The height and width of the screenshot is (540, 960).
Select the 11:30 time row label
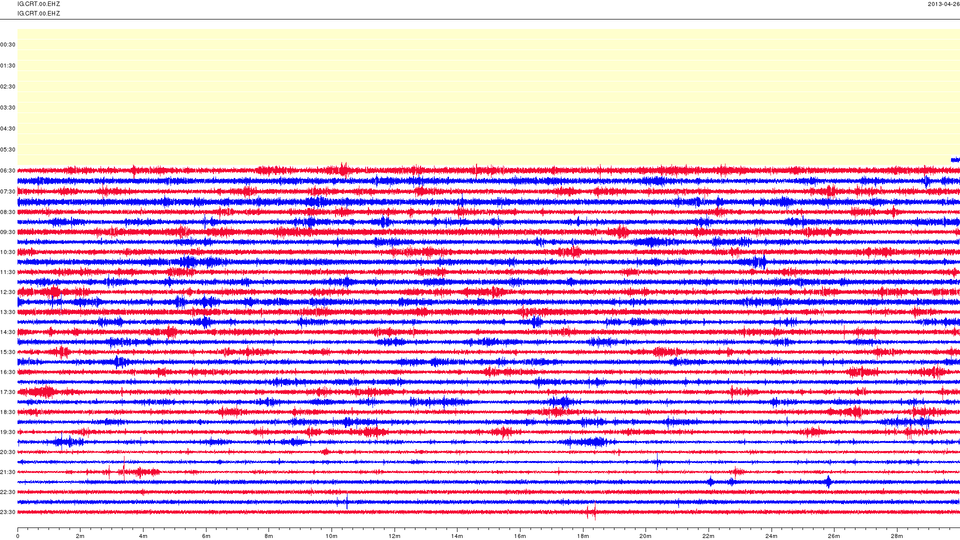pyautogui.click(x=8, y=272)
